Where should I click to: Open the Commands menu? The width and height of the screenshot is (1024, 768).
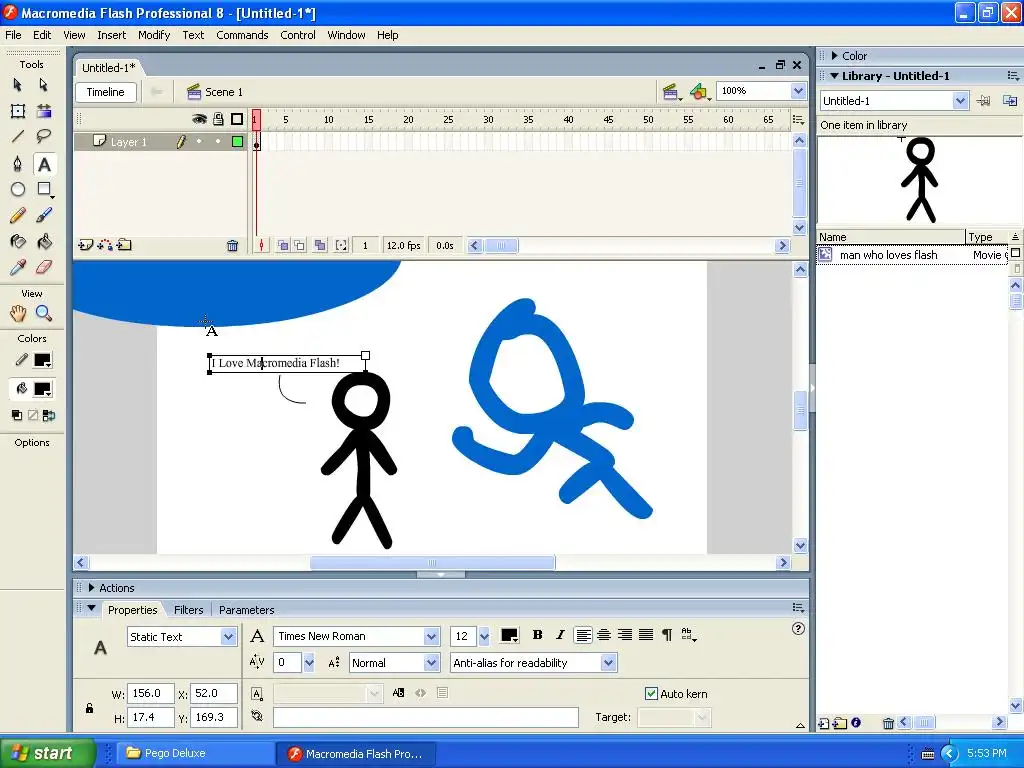(242, 35)
